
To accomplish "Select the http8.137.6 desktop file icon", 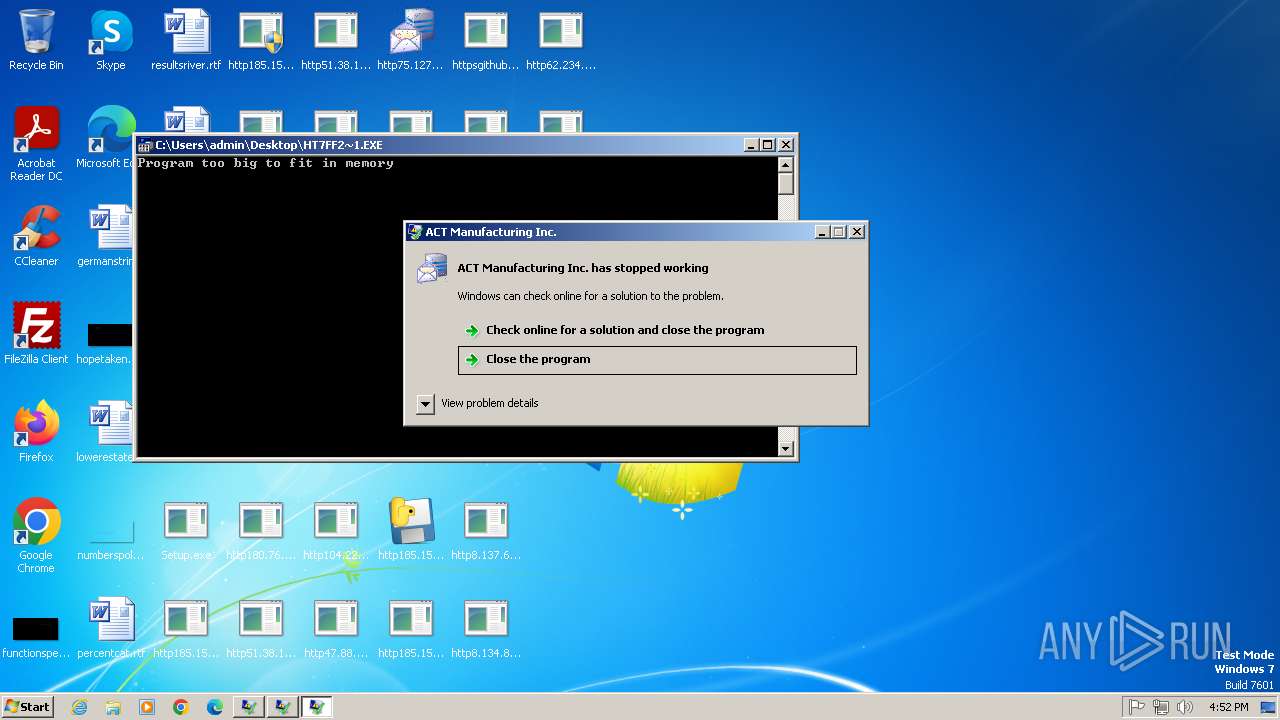I will point(486,530).
